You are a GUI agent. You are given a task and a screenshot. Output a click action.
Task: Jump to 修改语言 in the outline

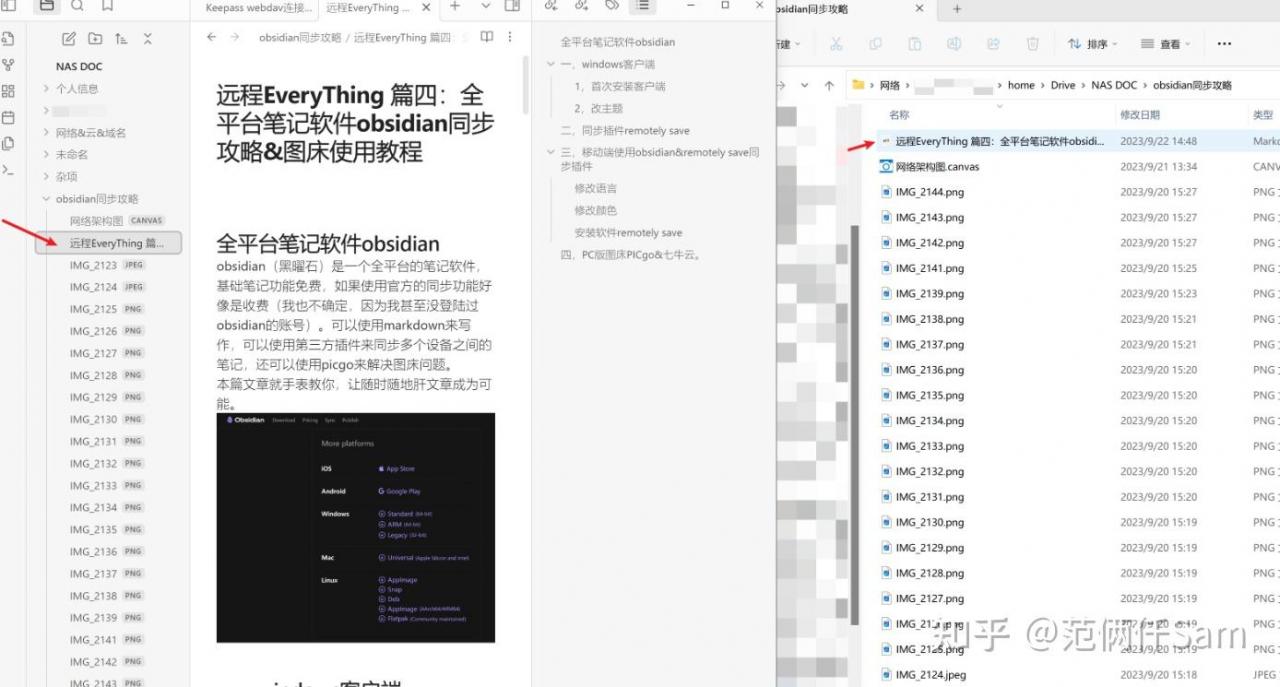coord(596,188)
